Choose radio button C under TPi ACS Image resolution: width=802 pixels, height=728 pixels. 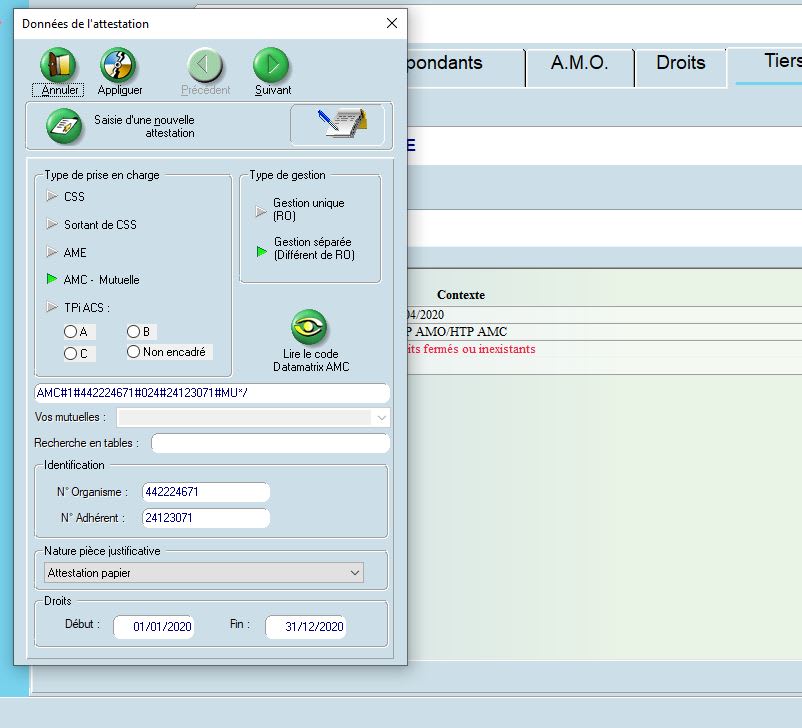[x=71, y=353]
